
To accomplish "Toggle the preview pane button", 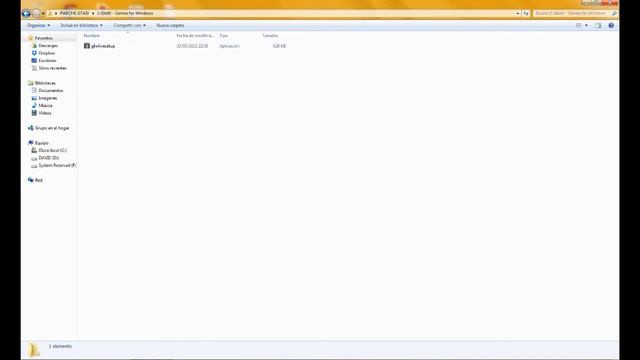I will pyautogui.click(x=598, y=25).
